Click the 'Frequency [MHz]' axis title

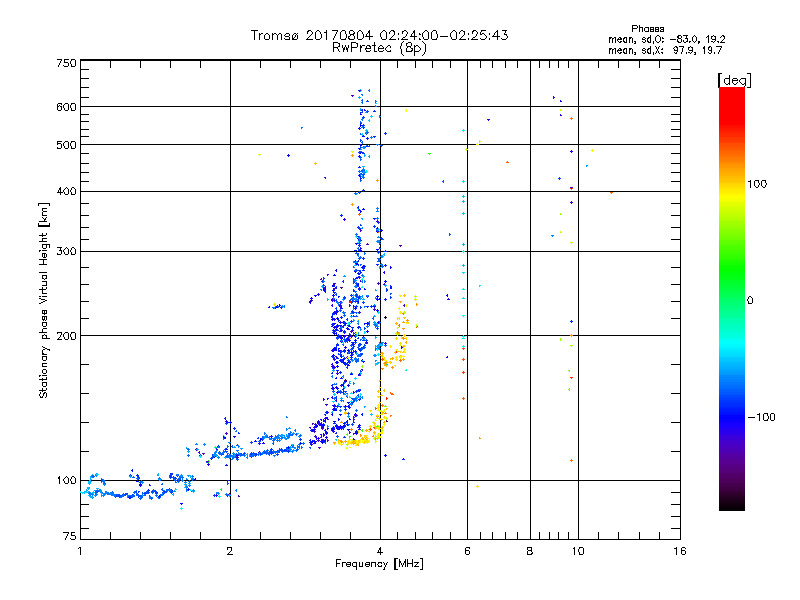pos(379,564)
